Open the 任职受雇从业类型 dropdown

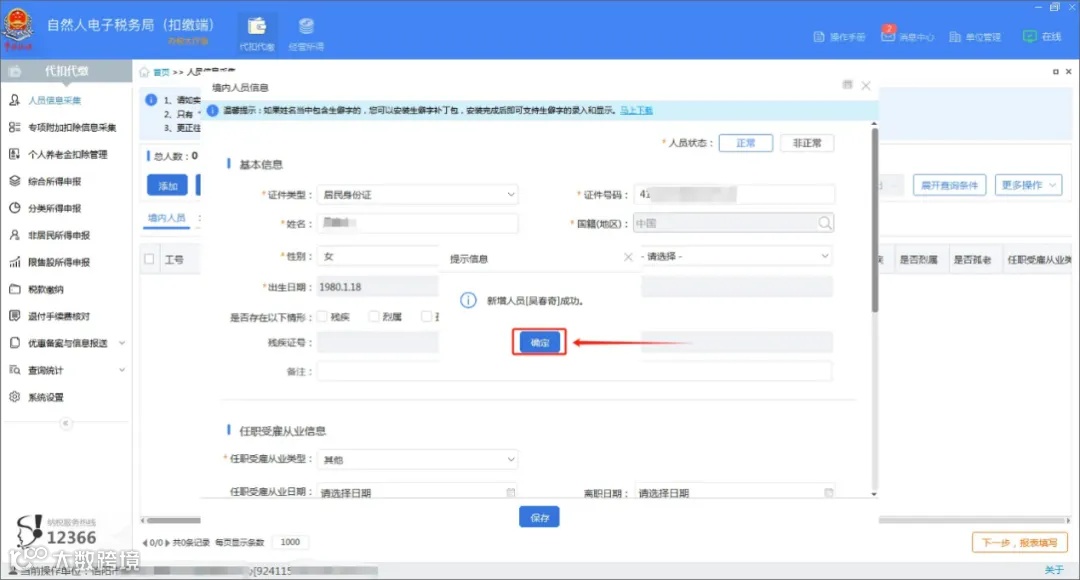(418, 459)
